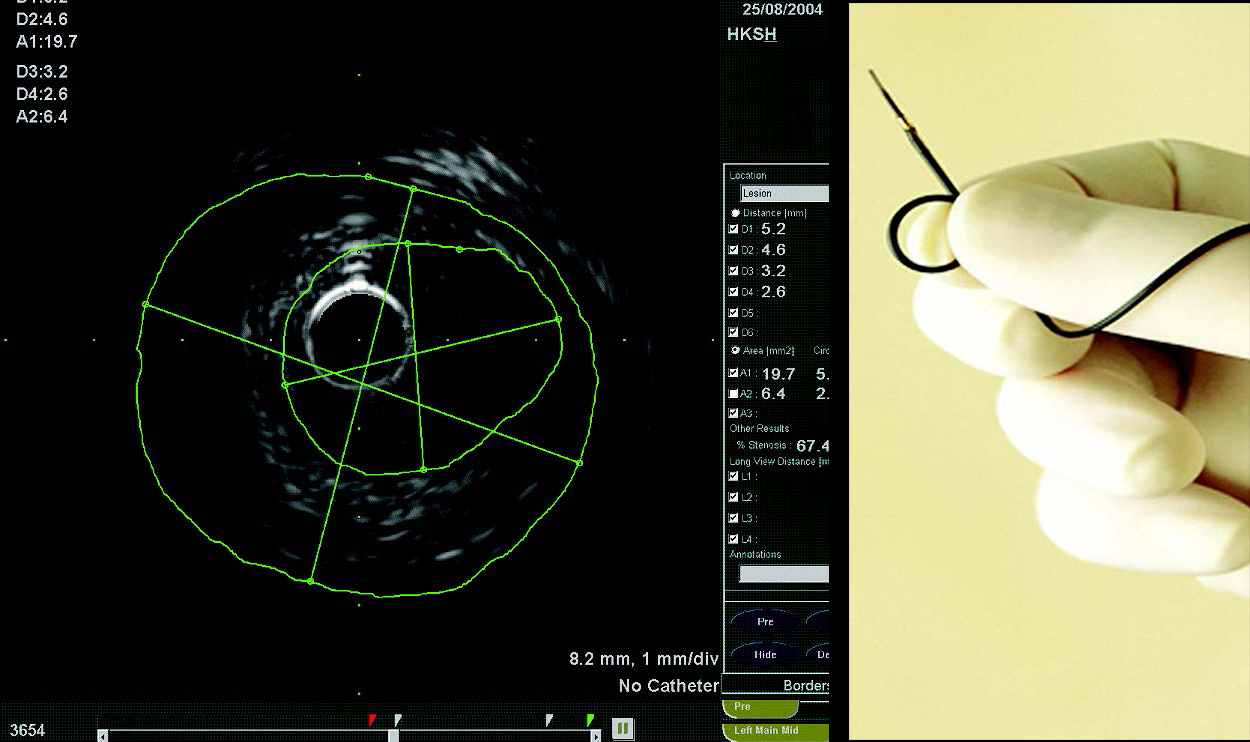Toggle the D3 distance checkbox
The width and height of the screenshot is (1250, 742).
click(x=734, y=271)
